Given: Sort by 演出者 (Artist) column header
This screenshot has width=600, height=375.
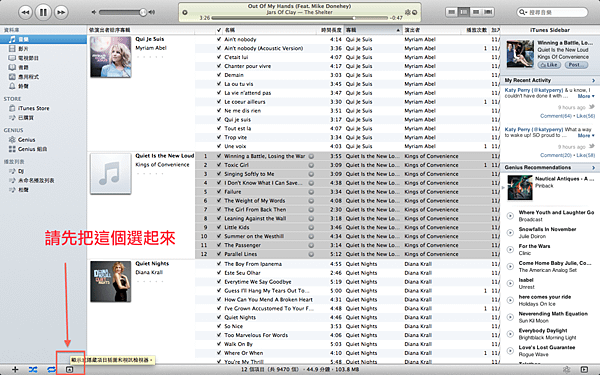Looking at the screenshot, I should pyautogui.click(x=431, y=30).
